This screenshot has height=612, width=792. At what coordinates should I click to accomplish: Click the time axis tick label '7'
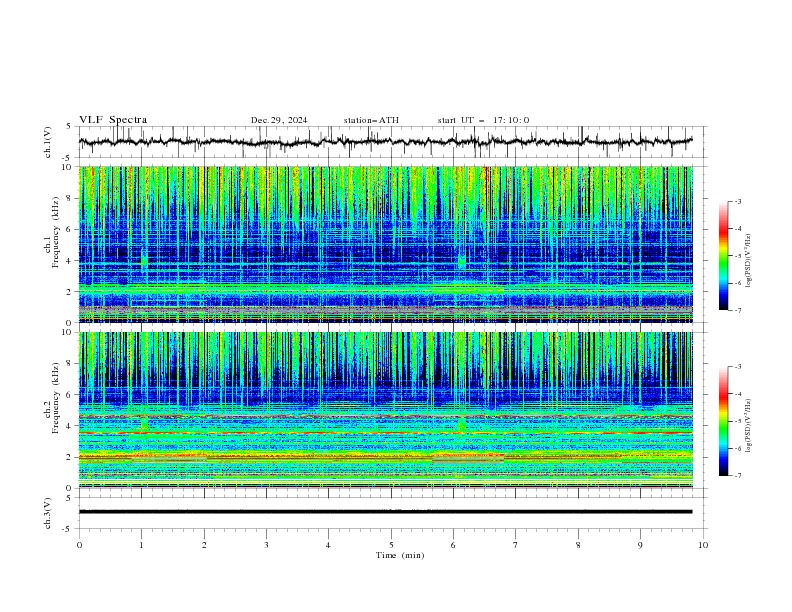(x=516, y=545)
